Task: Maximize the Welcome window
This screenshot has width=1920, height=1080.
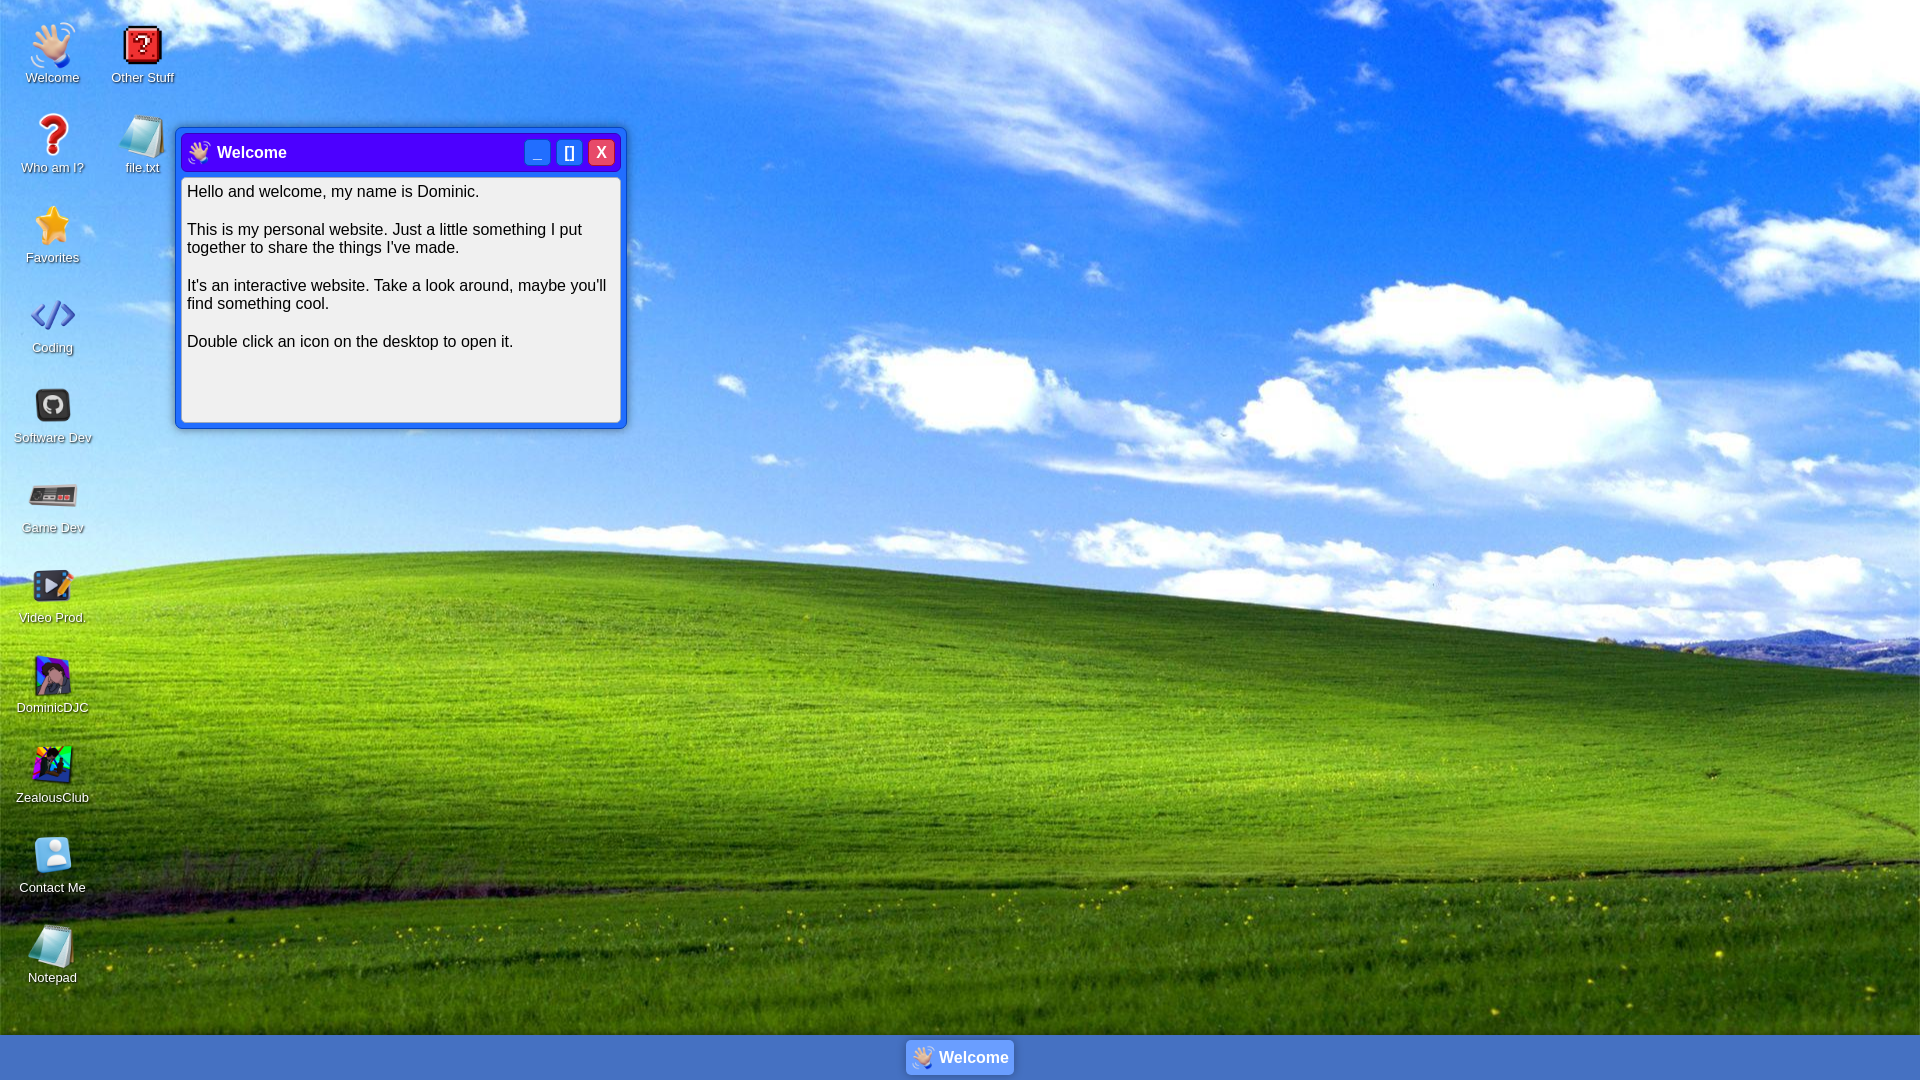Action: point(569,152)
